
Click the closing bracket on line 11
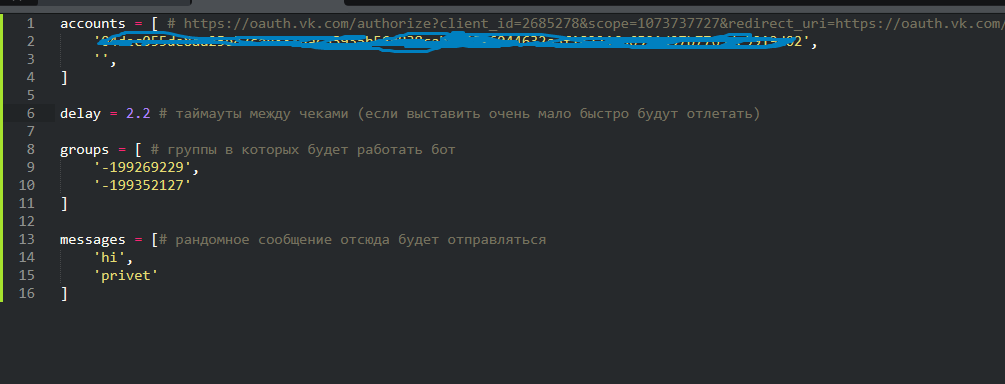pos(63,204)
